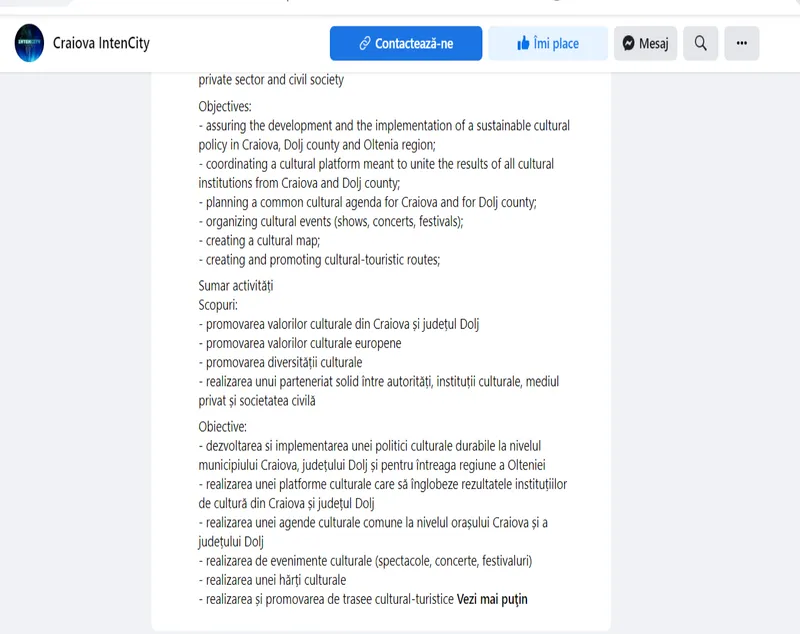Screen dimensions: 800x634
Task: Collapse the description with Vezi mai puțin
Action: point(492,599)
